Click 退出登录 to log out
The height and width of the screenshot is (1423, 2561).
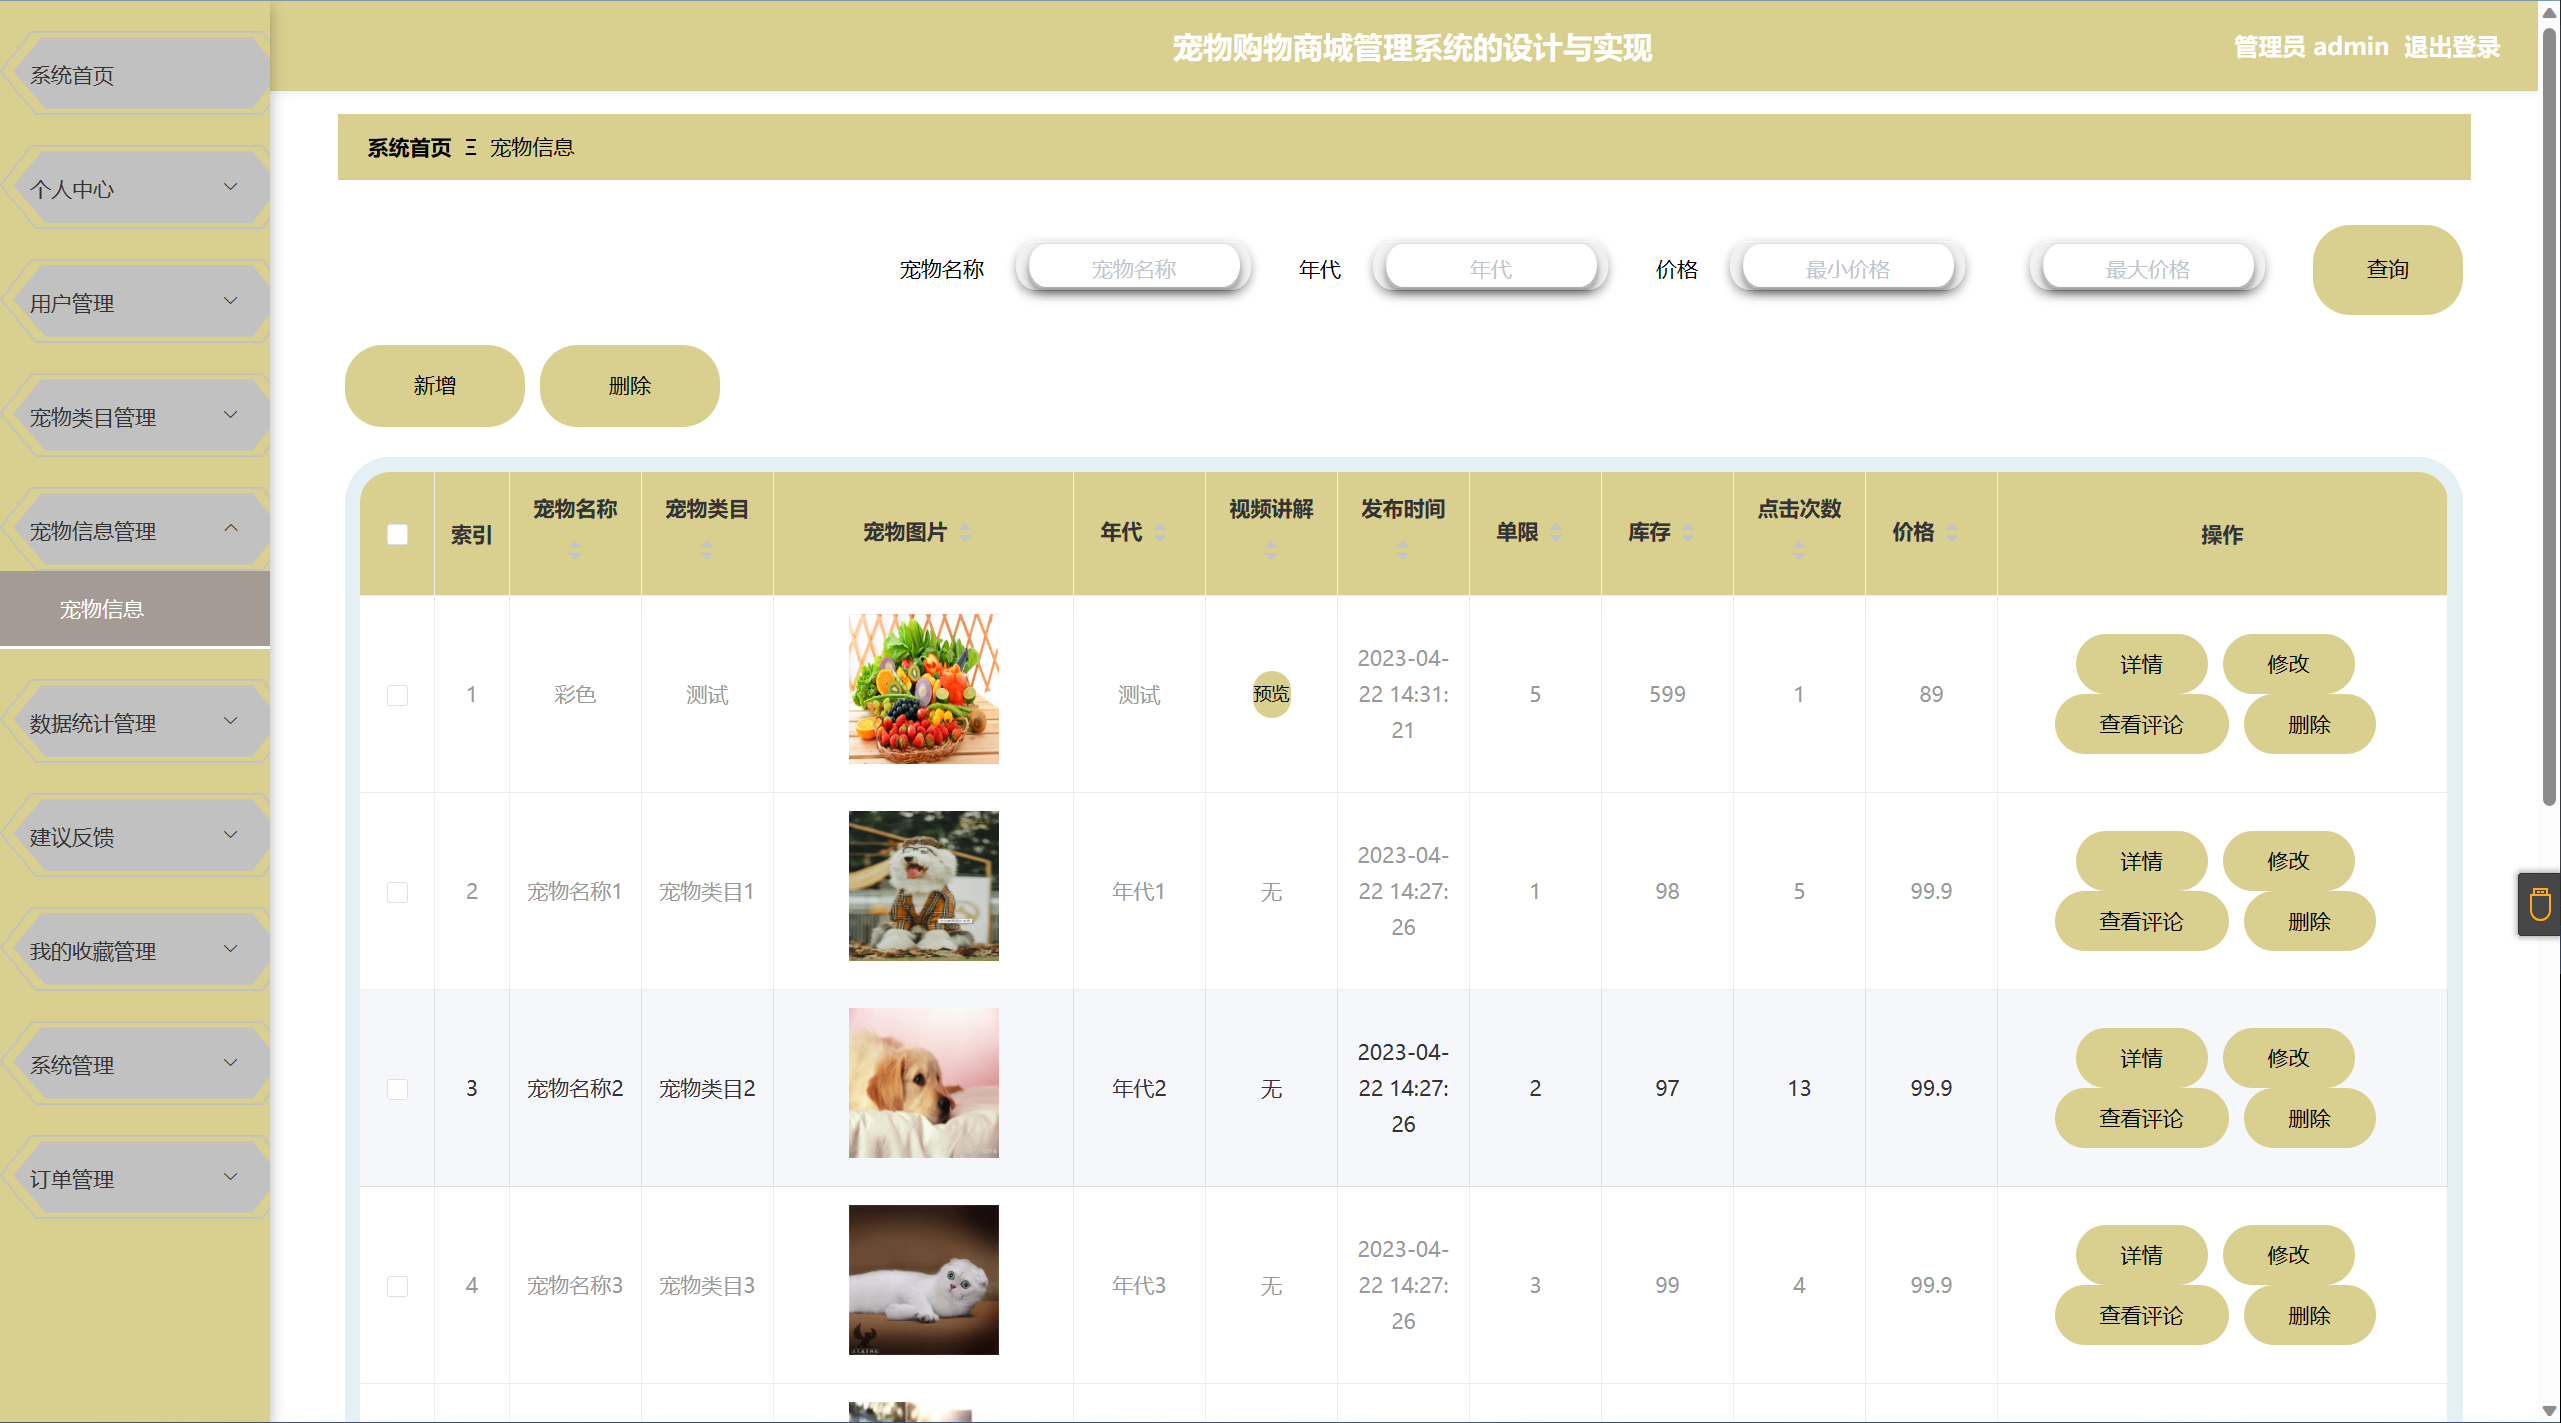[x=2451, y=47]
